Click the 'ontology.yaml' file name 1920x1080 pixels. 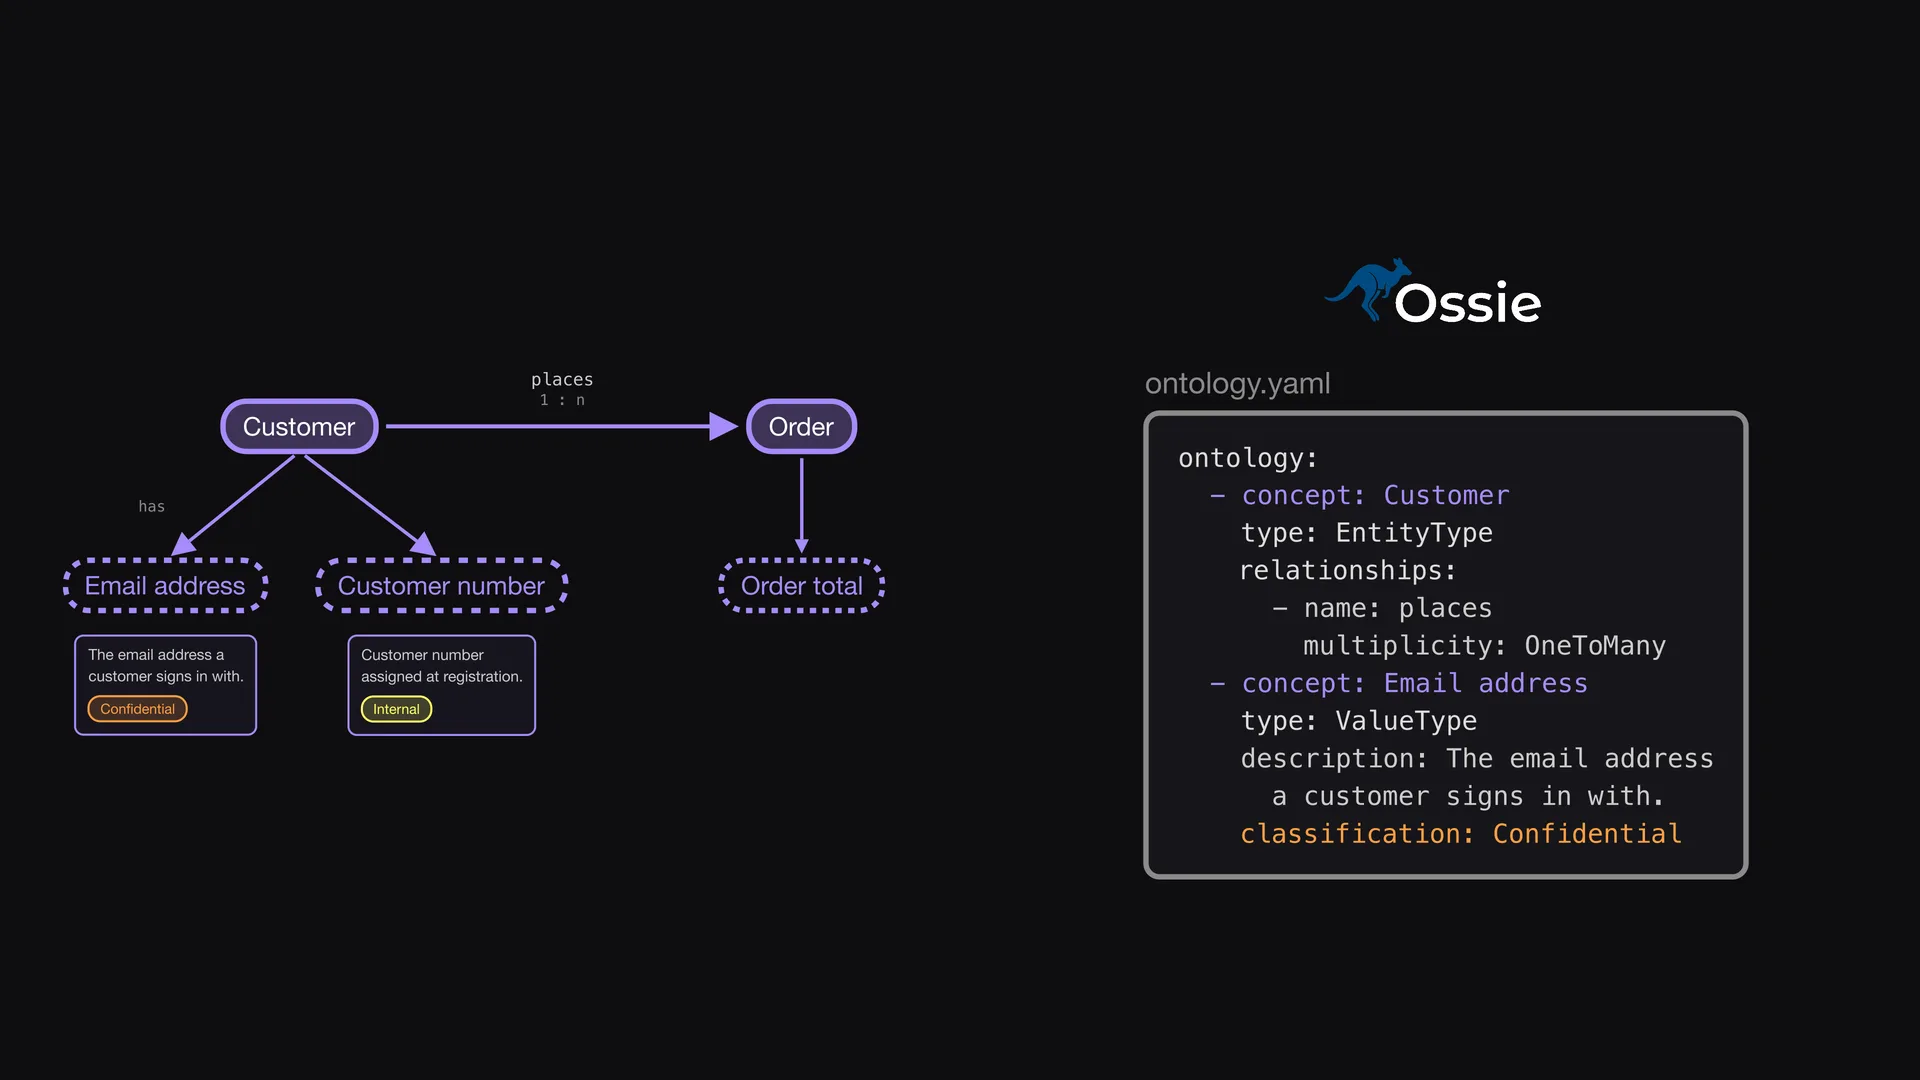pyautogui.click(x=1237, y=384)
